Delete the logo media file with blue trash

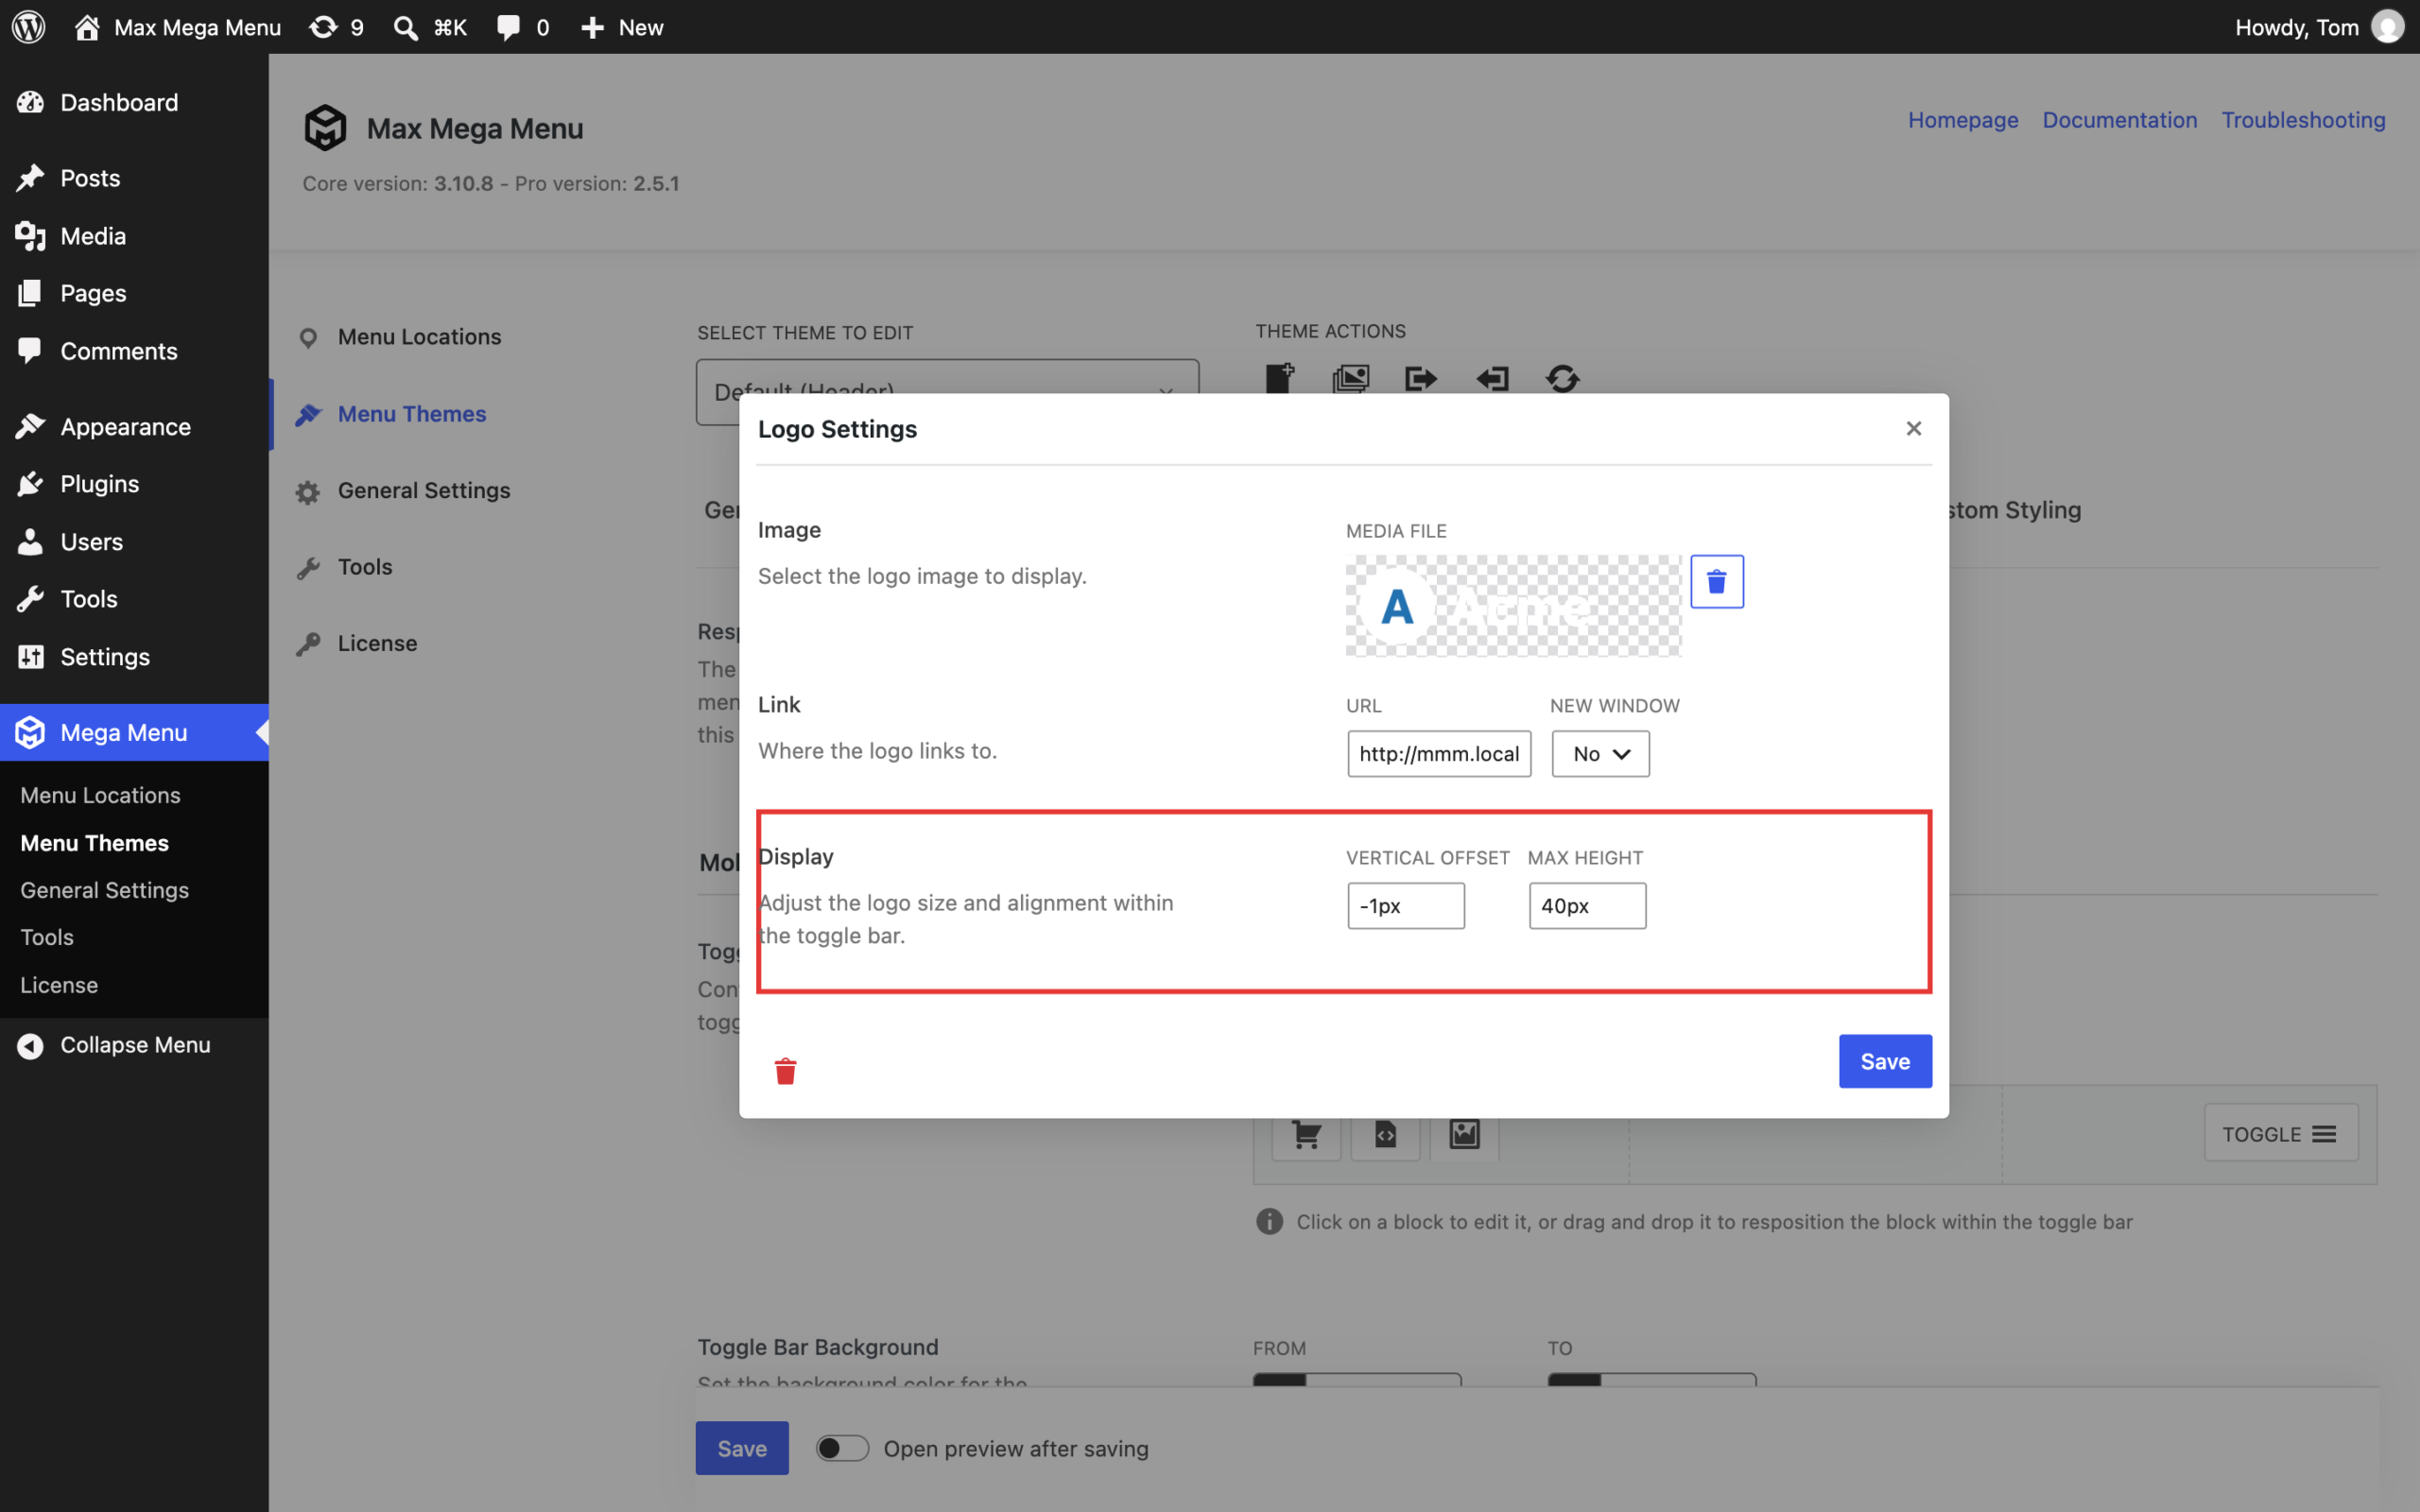(x=1717, y=581)
